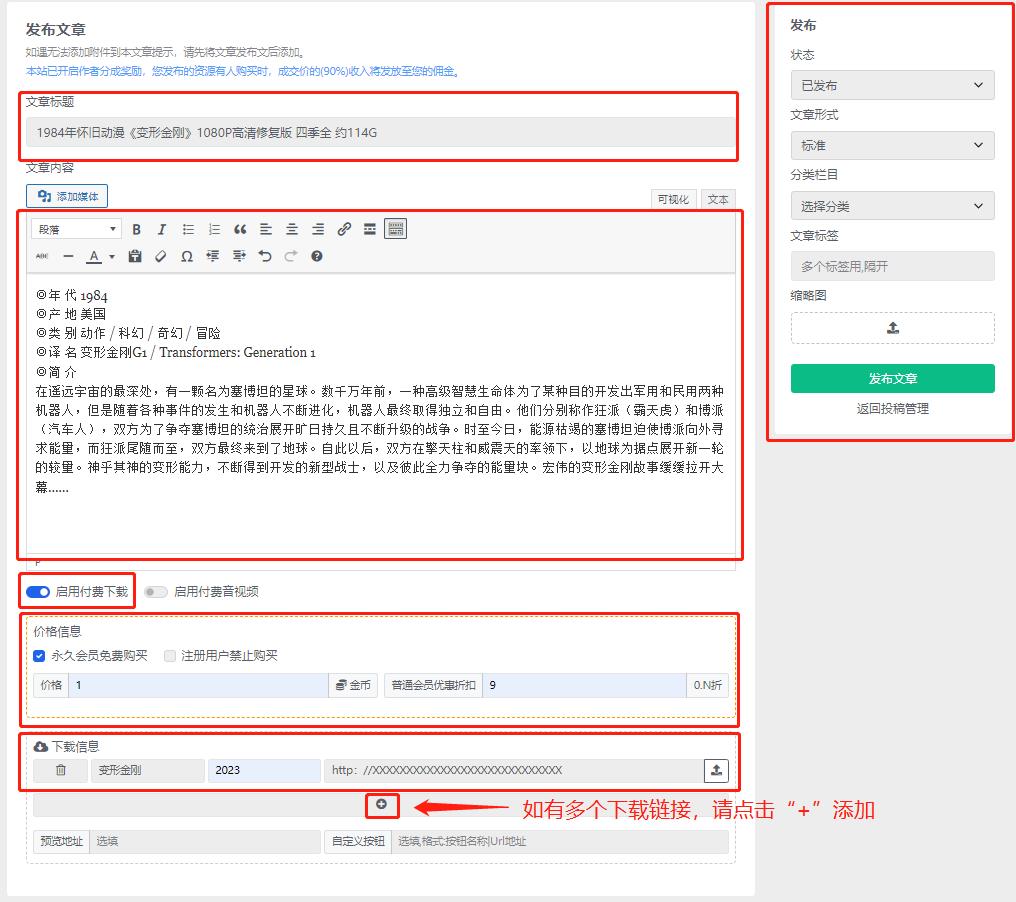1016x902 pixels.
Task: Click the 预览地址 input field
Action: pyautogui.click(x=205, y=842)
